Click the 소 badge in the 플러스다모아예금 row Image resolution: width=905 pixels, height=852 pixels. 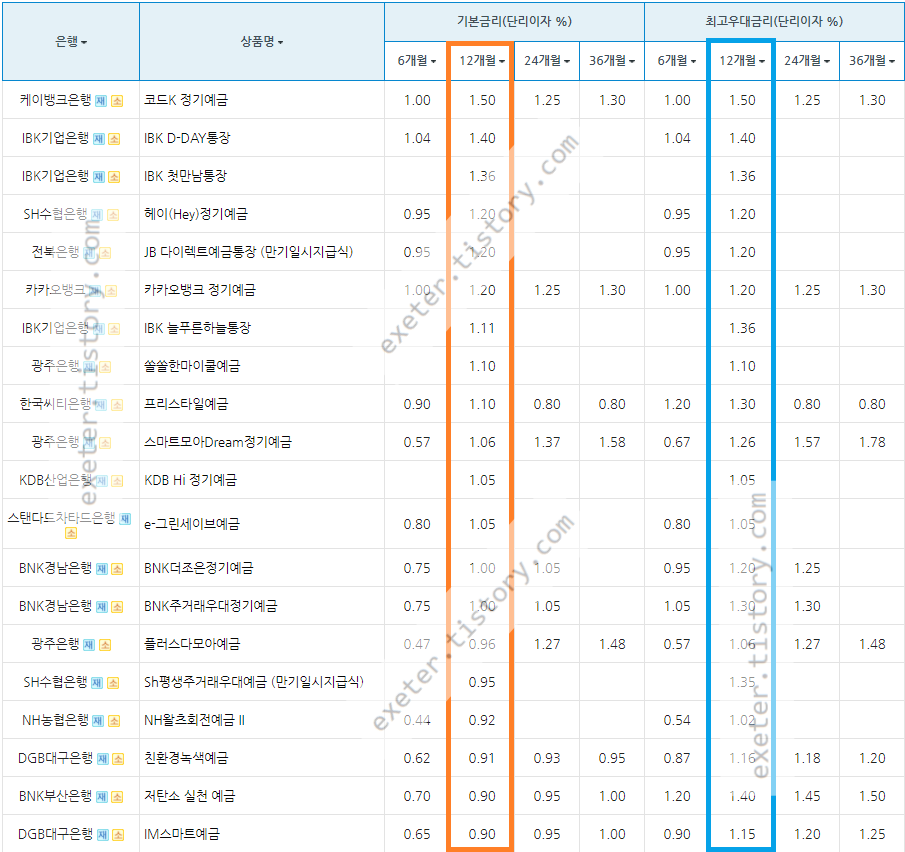104,645
